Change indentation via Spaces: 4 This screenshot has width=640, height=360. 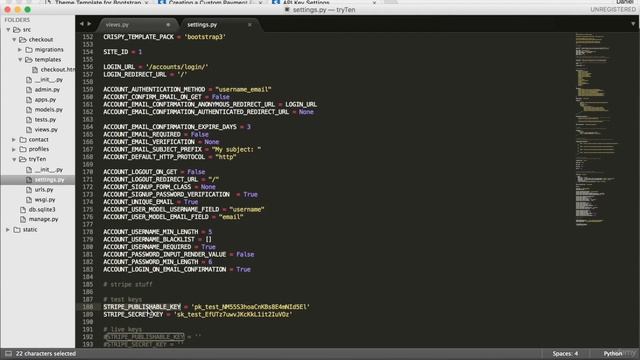pyautogui.click(x=565, y=353)
